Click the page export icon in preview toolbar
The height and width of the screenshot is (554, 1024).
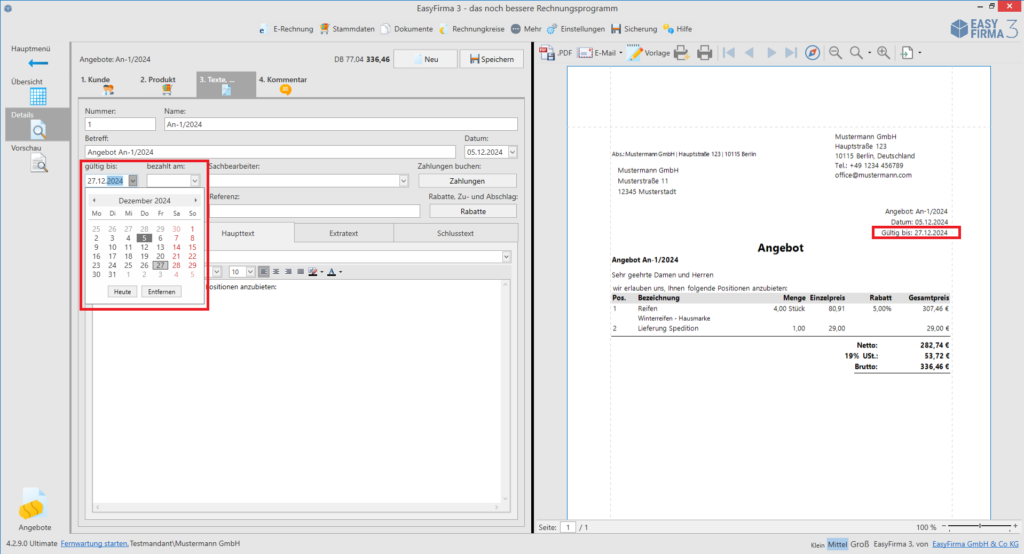point(907,53)
